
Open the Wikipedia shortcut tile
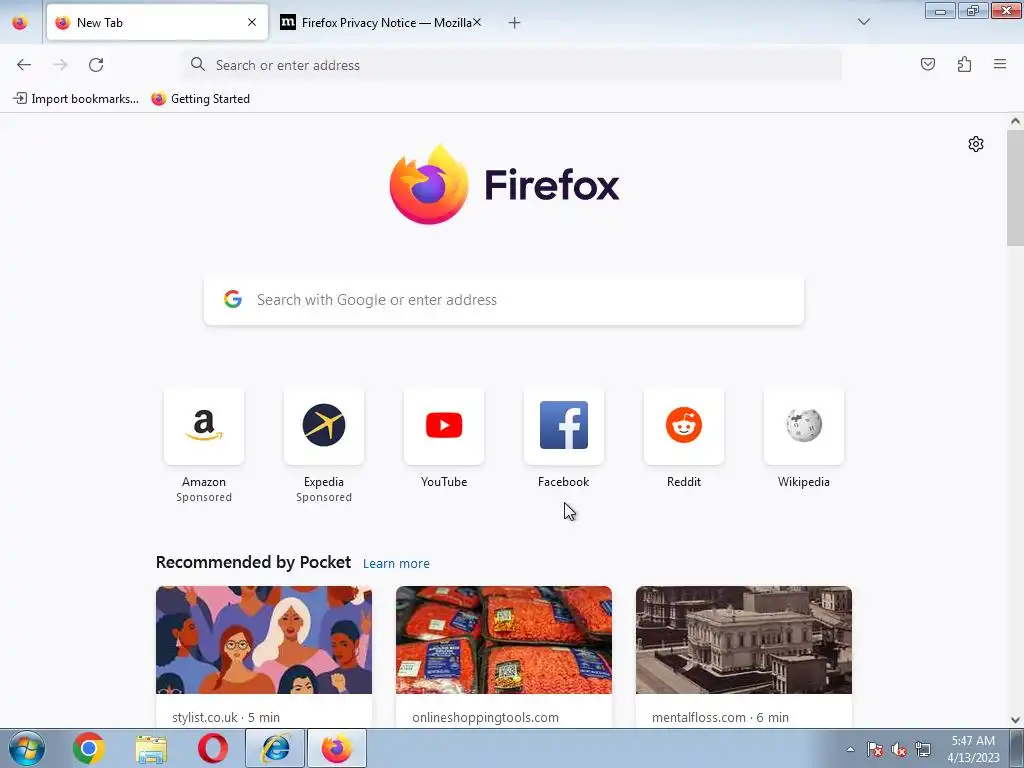[x=804, y=426]
